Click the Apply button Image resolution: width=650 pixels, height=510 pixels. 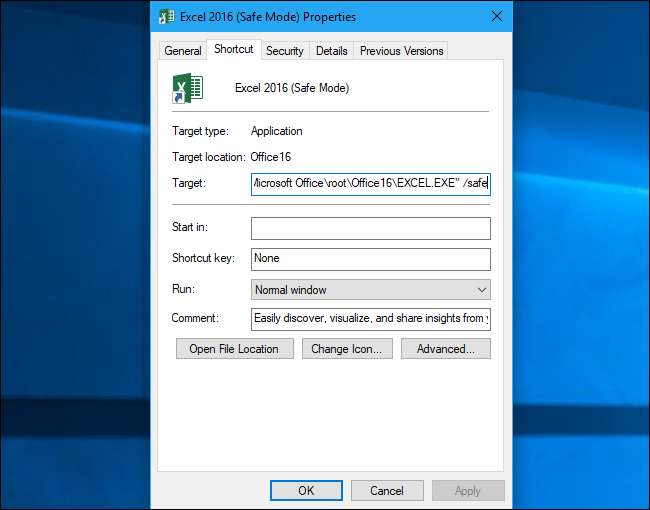pos(467,491)
